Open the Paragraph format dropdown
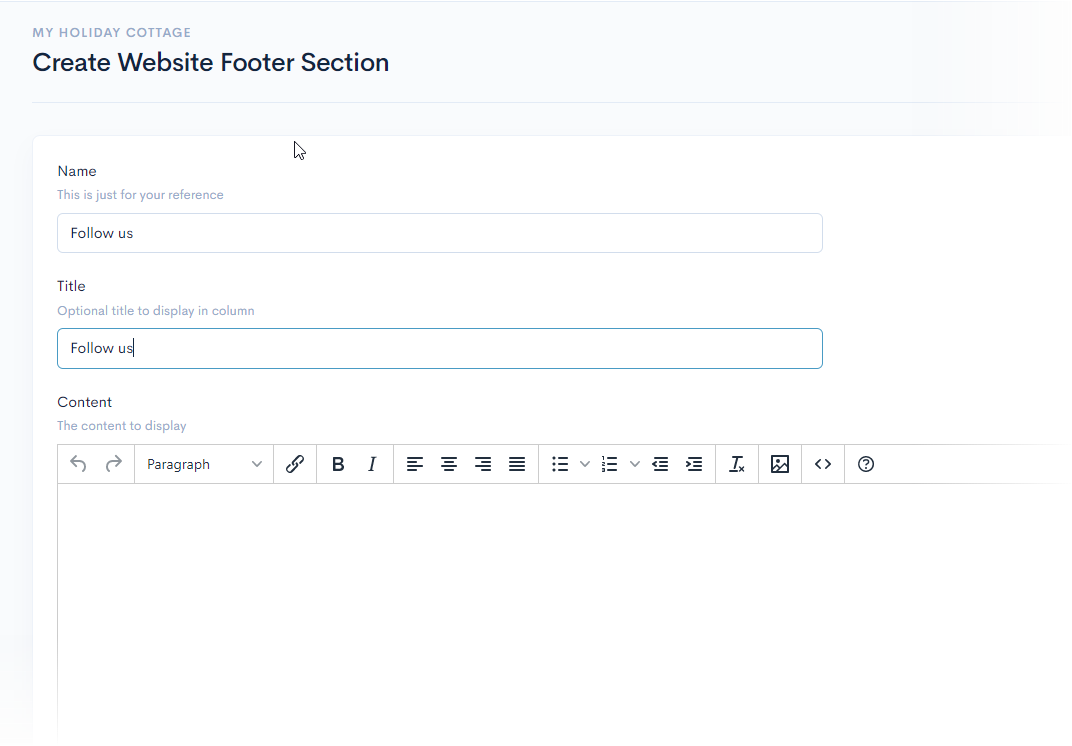This screenshot has height=746, width=1072. [204, 464]
